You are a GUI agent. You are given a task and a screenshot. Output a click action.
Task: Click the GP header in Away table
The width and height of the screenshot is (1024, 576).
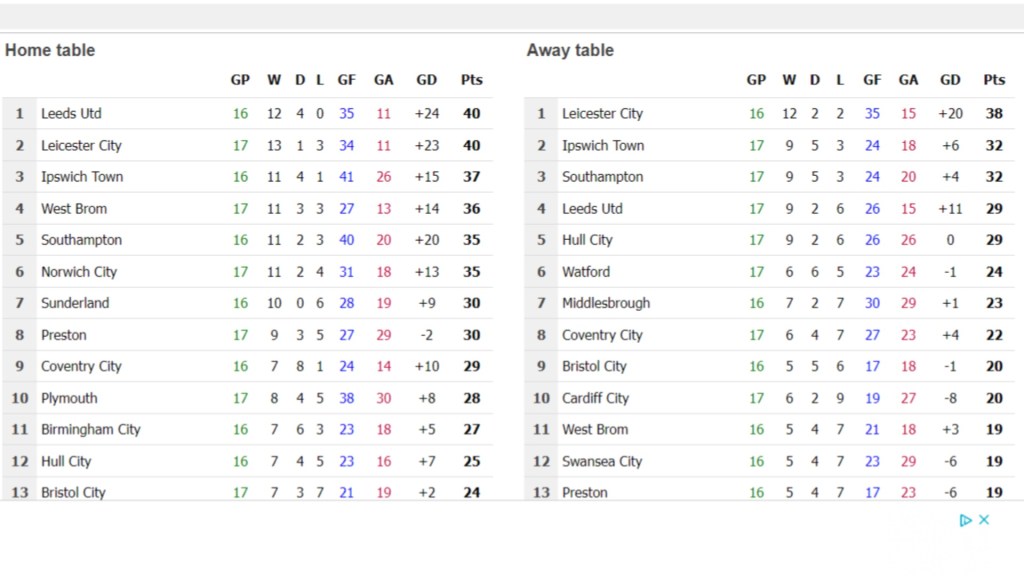tap(756, 80)
